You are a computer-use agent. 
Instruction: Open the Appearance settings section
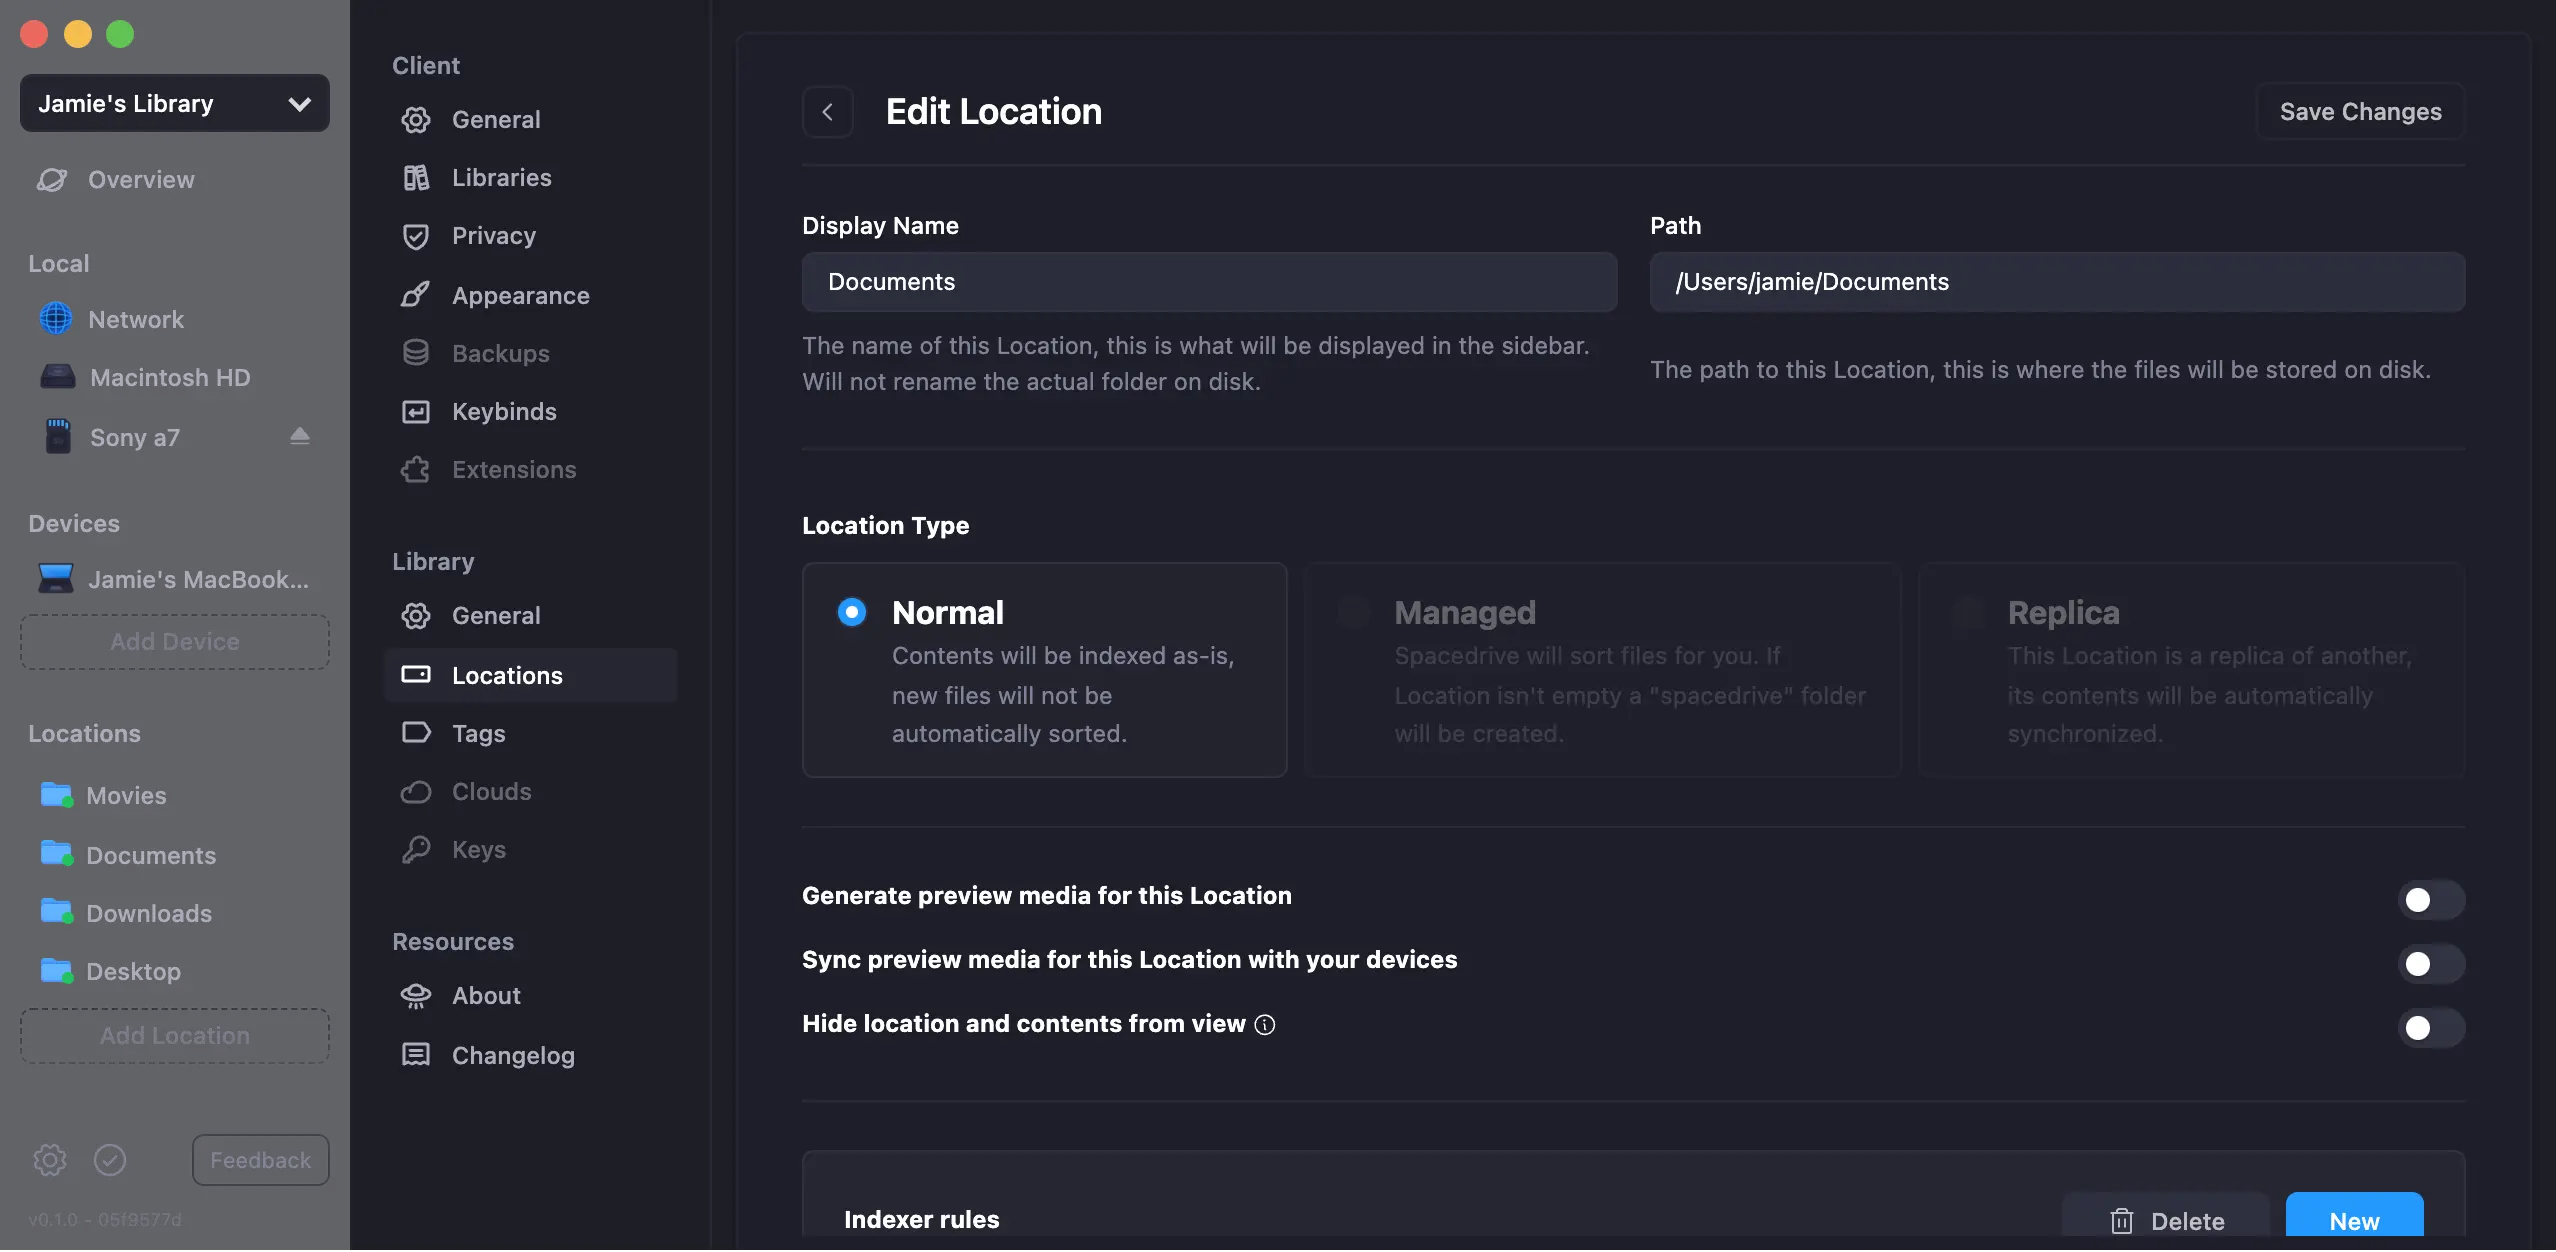coord(520,295)
